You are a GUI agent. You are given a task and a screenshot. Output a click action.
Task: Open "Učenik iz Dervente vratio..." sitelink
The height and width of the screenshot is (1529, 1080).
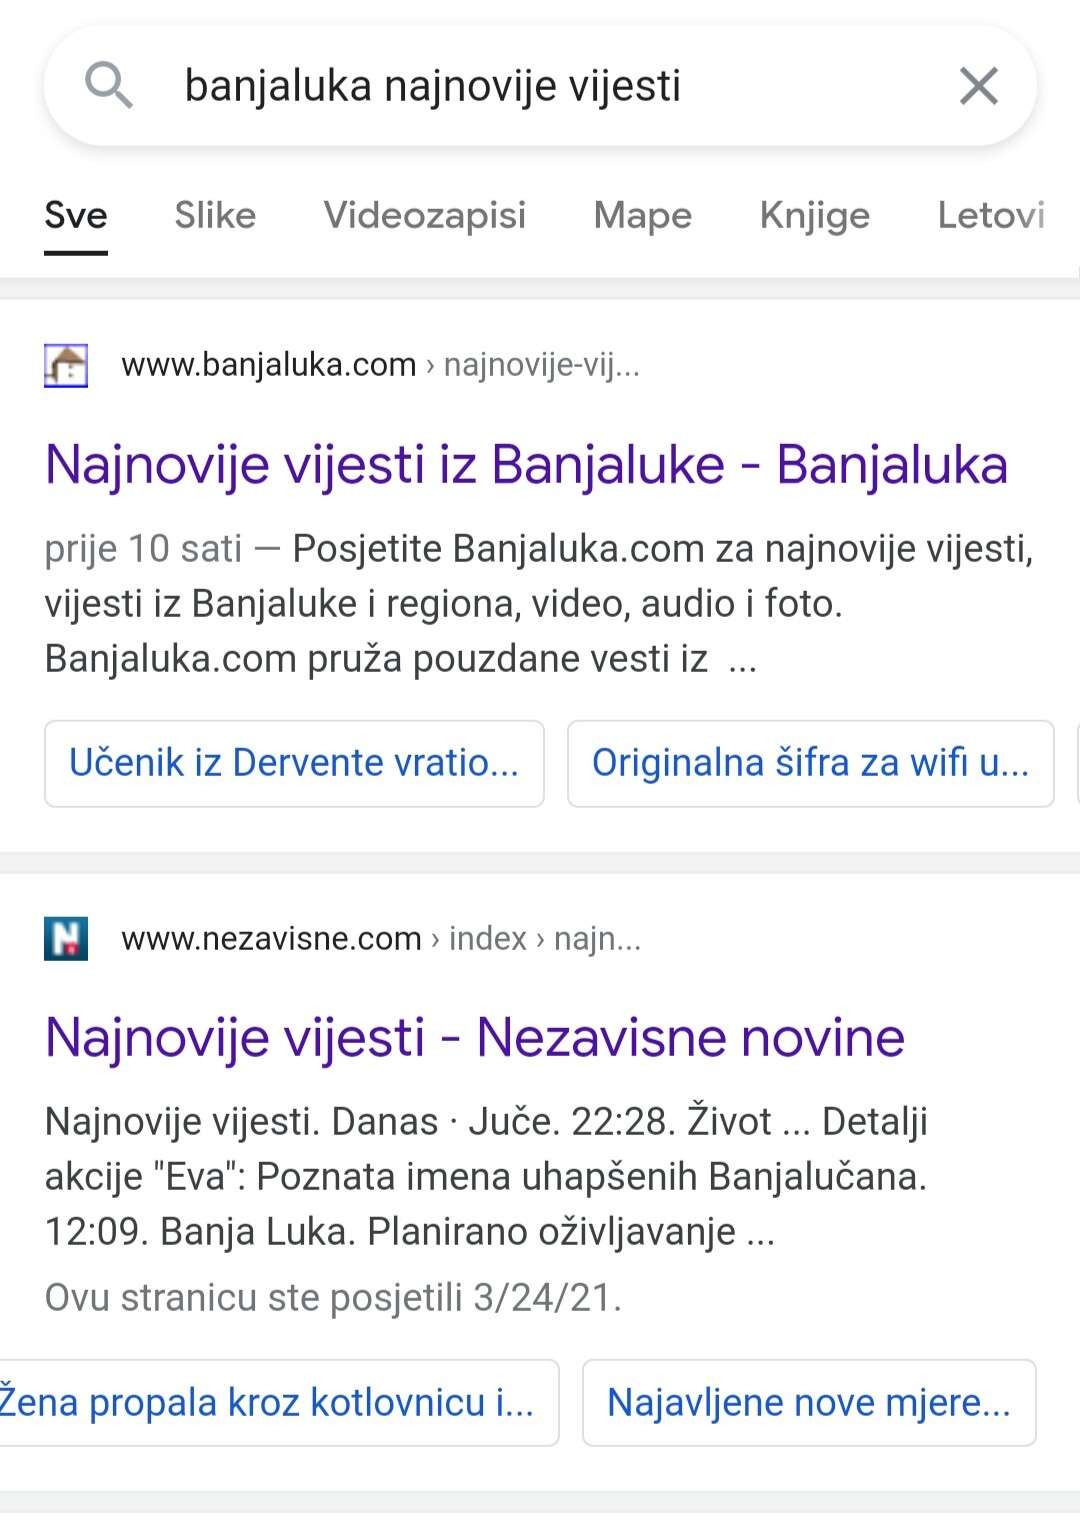pyautogui.click(x=294, y=763)
